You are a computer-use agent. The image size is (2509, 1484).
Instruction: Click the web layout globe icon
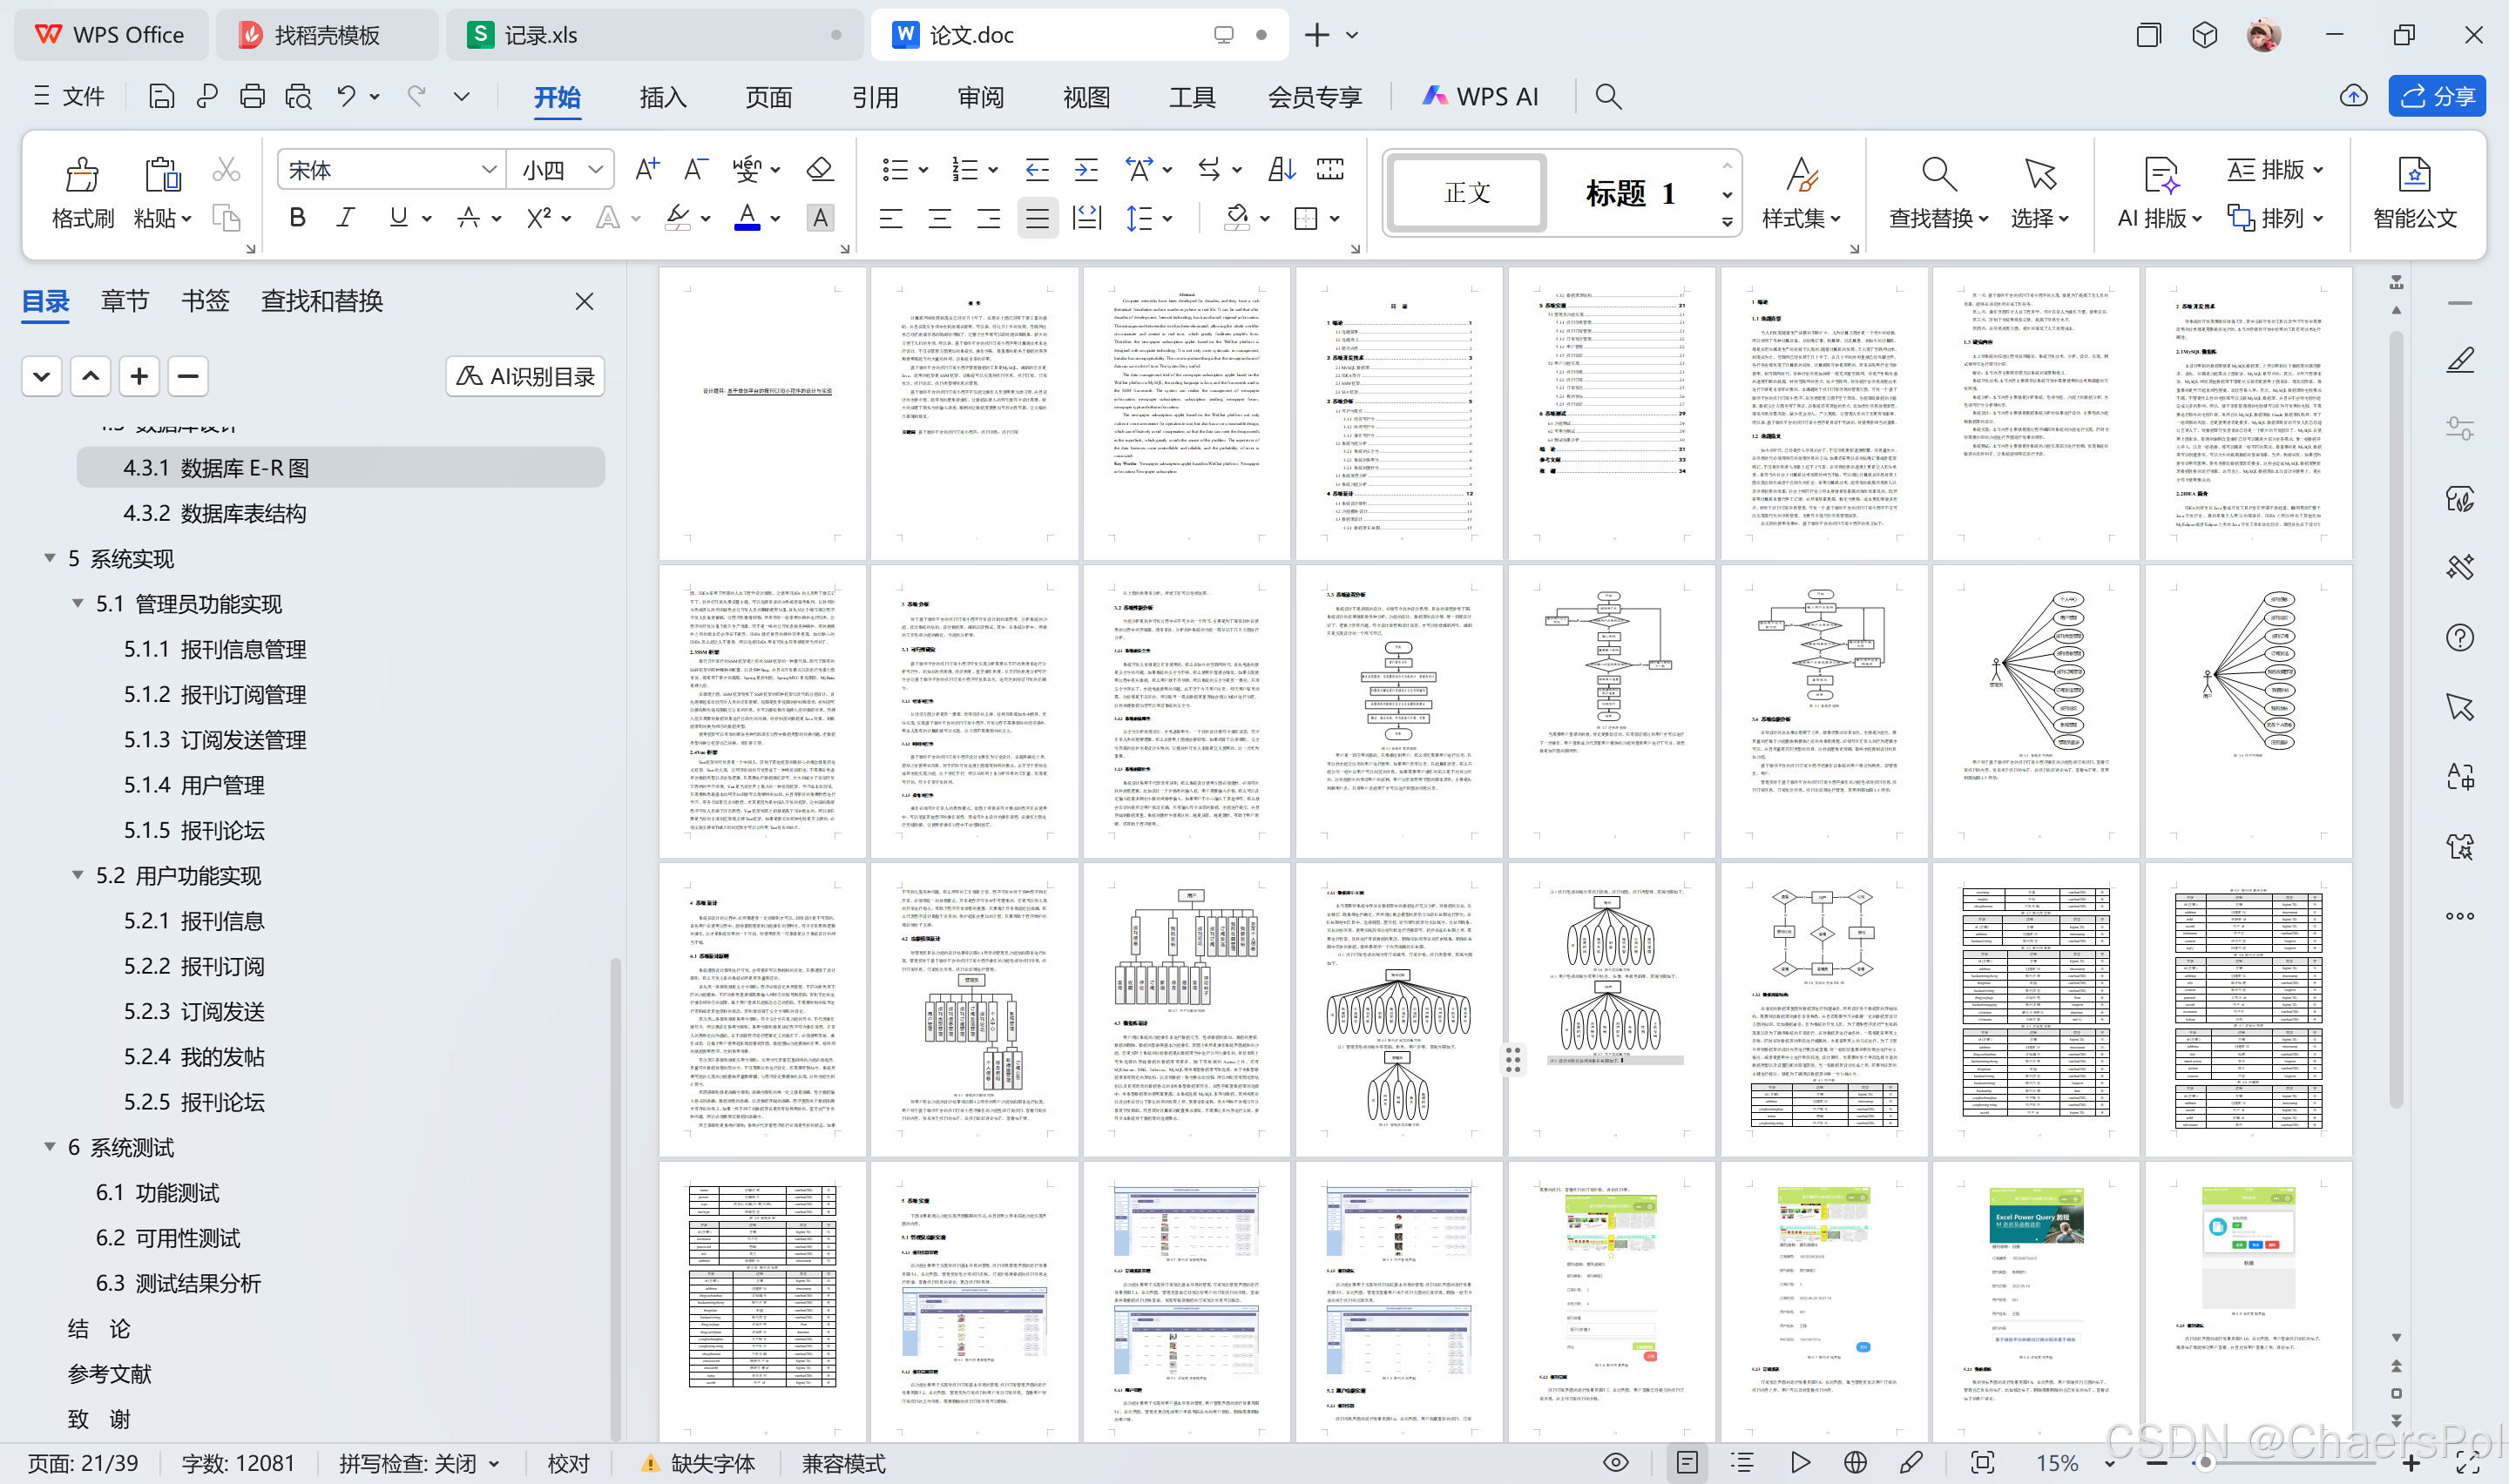pos(1855,1463)
